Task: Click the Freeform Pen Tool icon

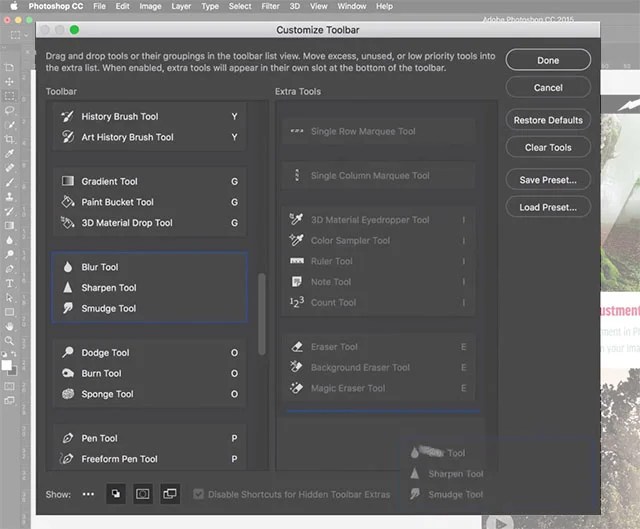Action: (x=67, y=459)
